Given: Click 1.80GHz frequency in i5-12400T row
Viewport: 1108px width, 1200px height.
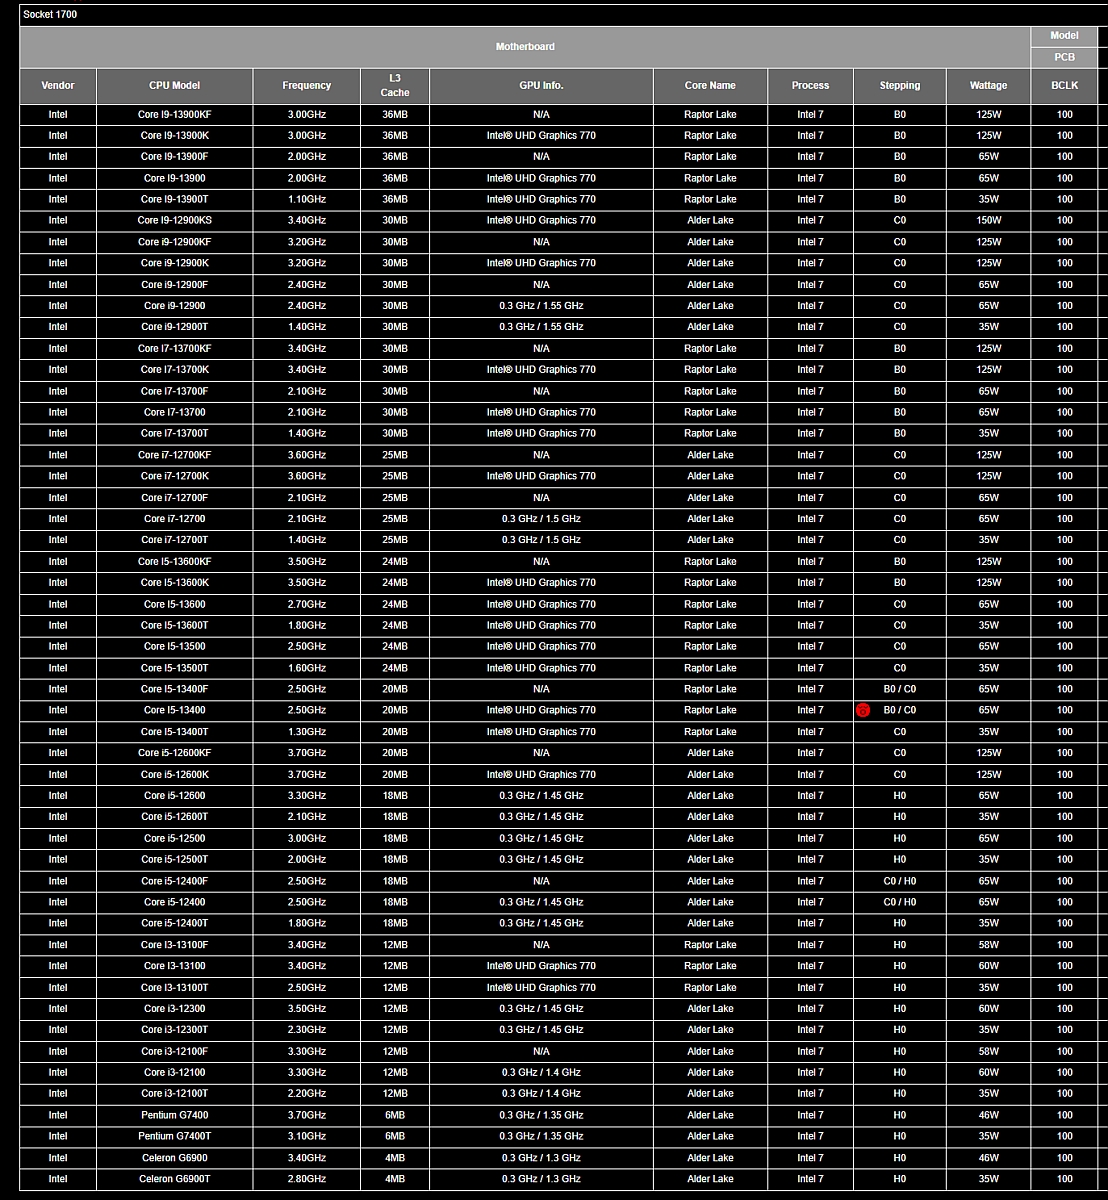Looking at the screenshot, I should click(x=307, y=924).
